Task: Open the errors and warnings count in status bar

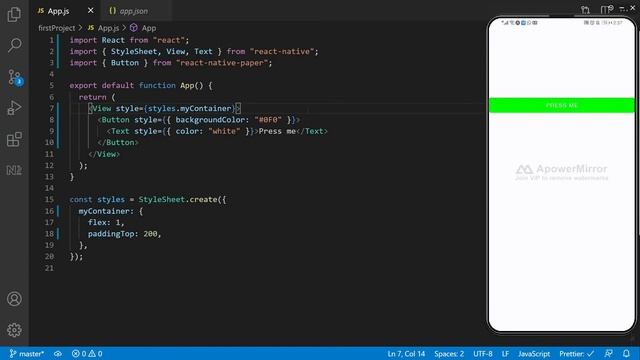Action: 87,353
